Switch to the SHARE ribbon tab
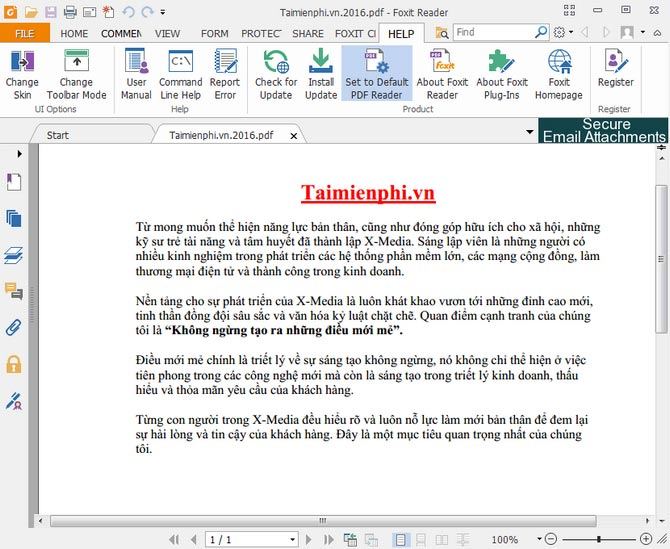670x549 pixels. coord(308,33)
